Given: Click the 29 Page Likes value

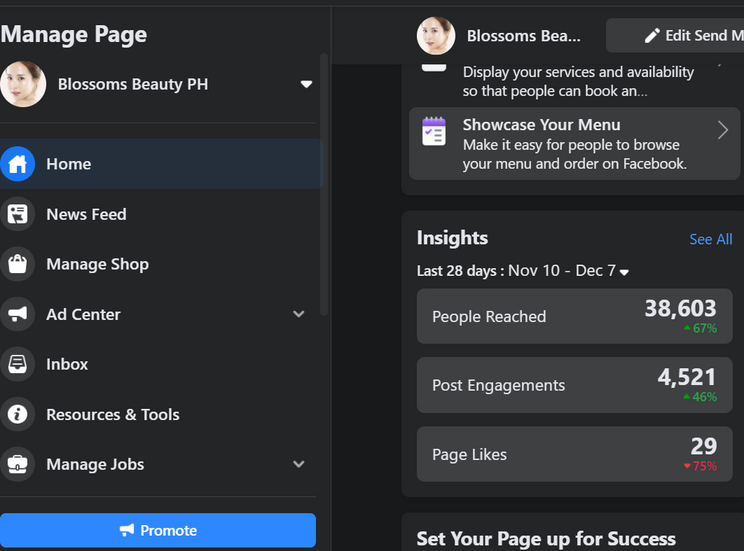Looking at the screenshot, I should [704, 446].
